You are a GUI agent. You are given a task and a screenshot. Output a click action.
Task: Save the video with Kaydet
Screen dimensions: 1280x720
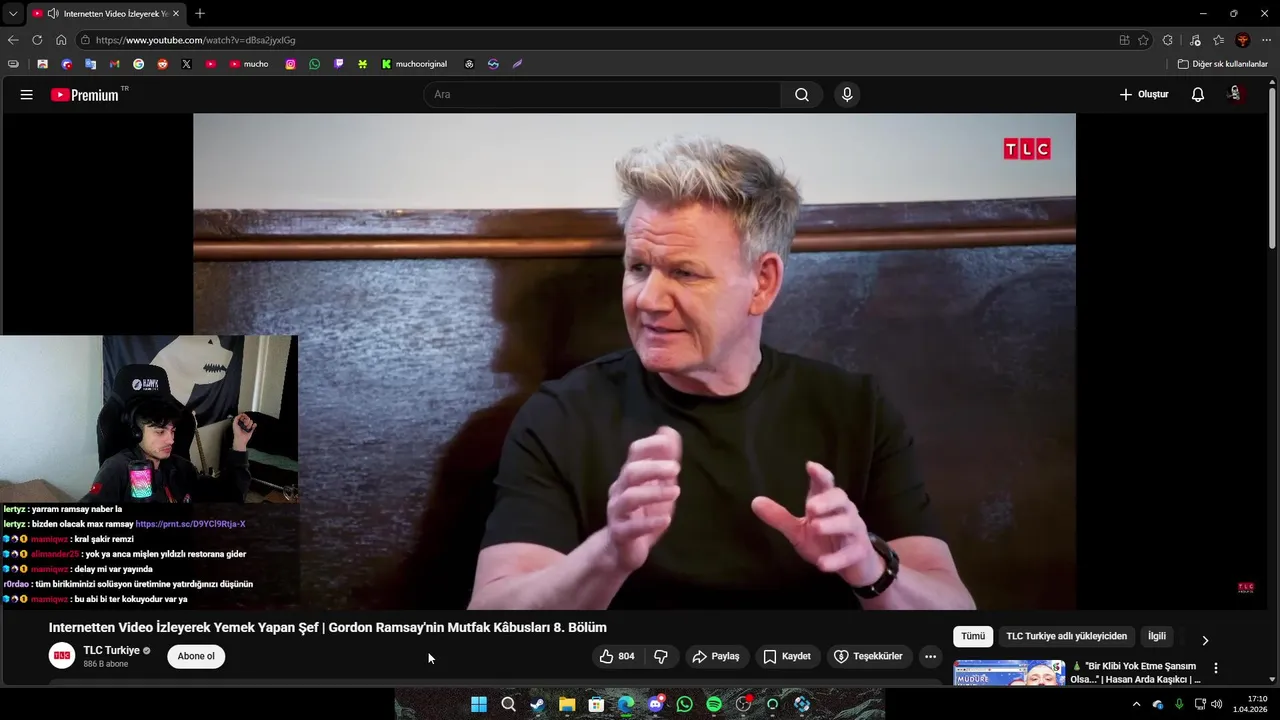[x=787, y=657]
